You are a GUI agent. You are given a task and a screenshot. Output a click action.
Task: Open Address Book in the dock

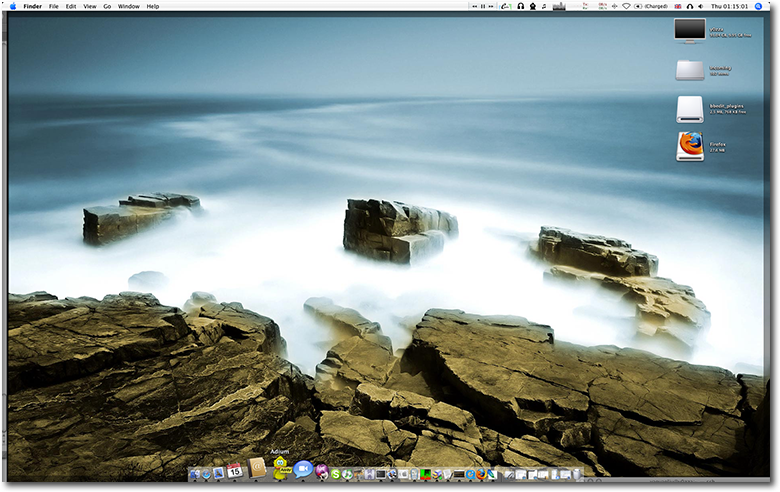click(257, 468)
